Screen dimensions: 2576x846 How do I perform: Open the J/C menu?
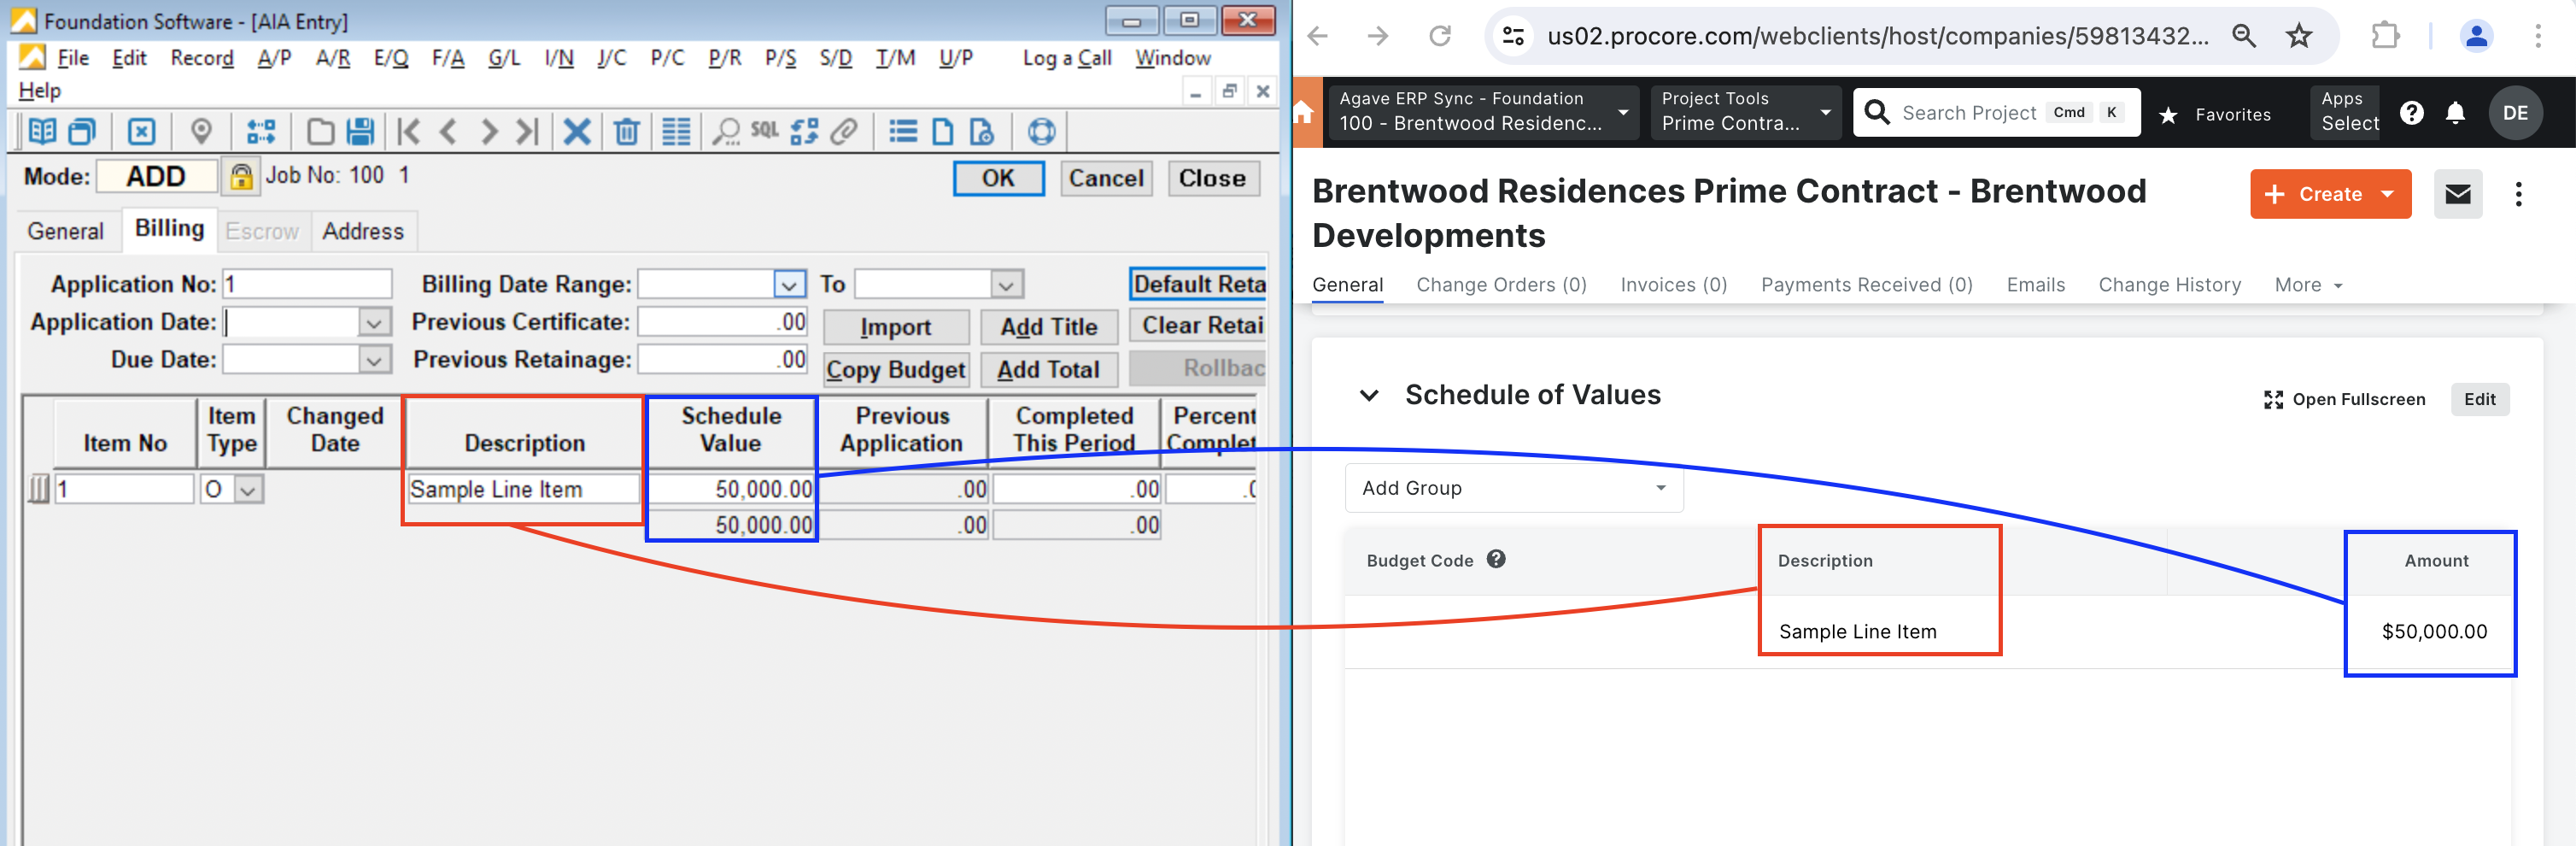pos(612,58)
